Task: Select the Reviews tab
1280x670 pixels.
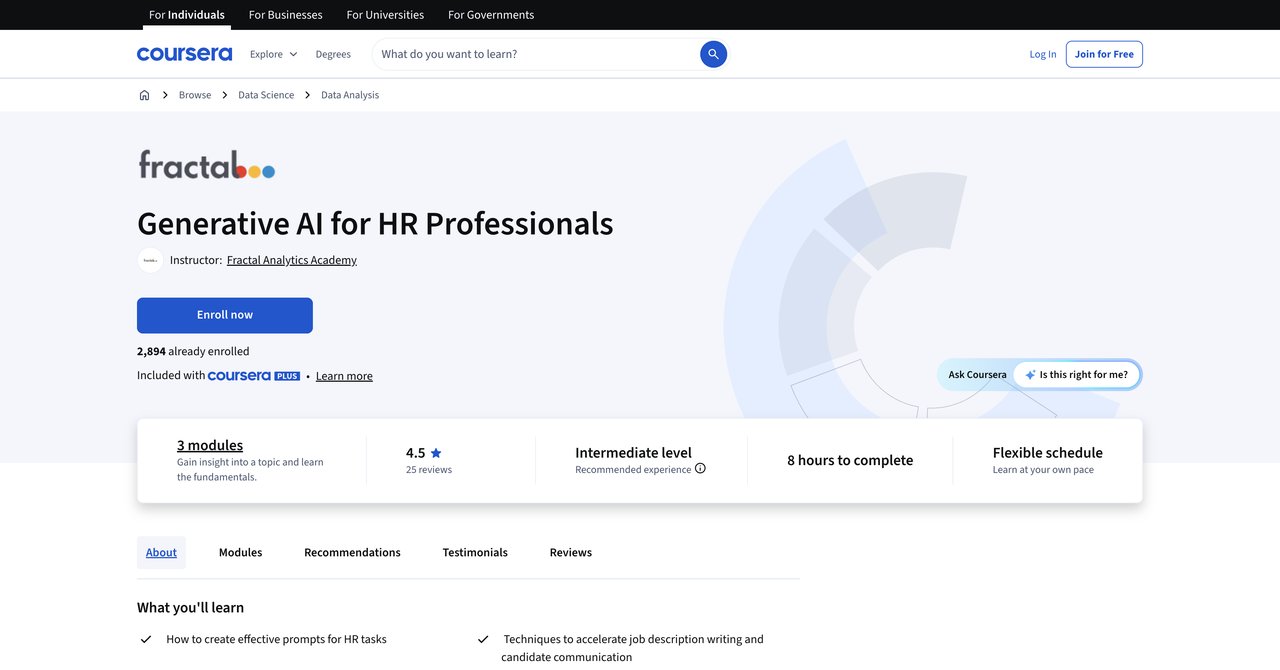Action: [571, 553]
